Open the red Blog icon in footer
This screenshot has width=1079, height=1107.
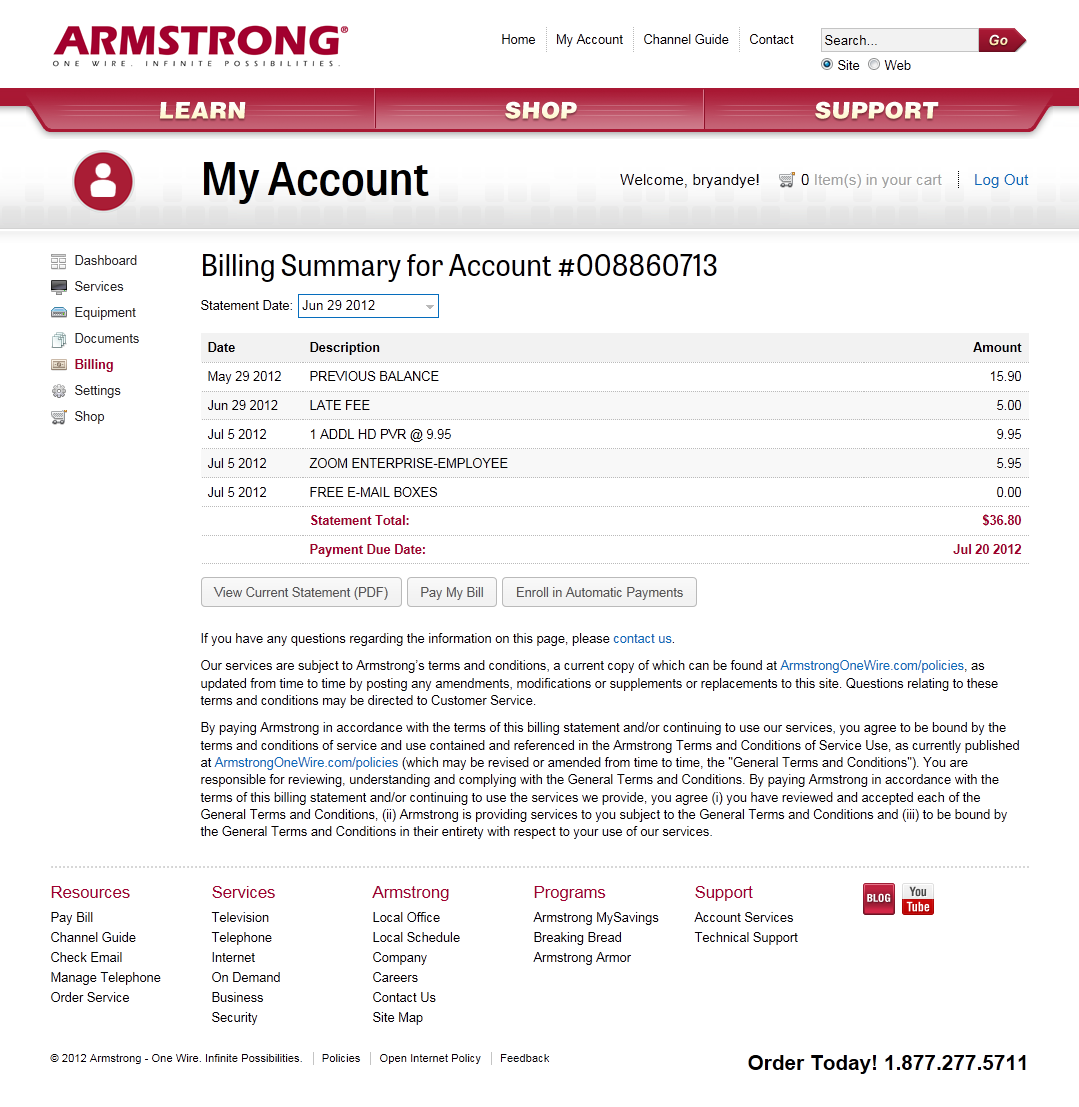[878, 899]
